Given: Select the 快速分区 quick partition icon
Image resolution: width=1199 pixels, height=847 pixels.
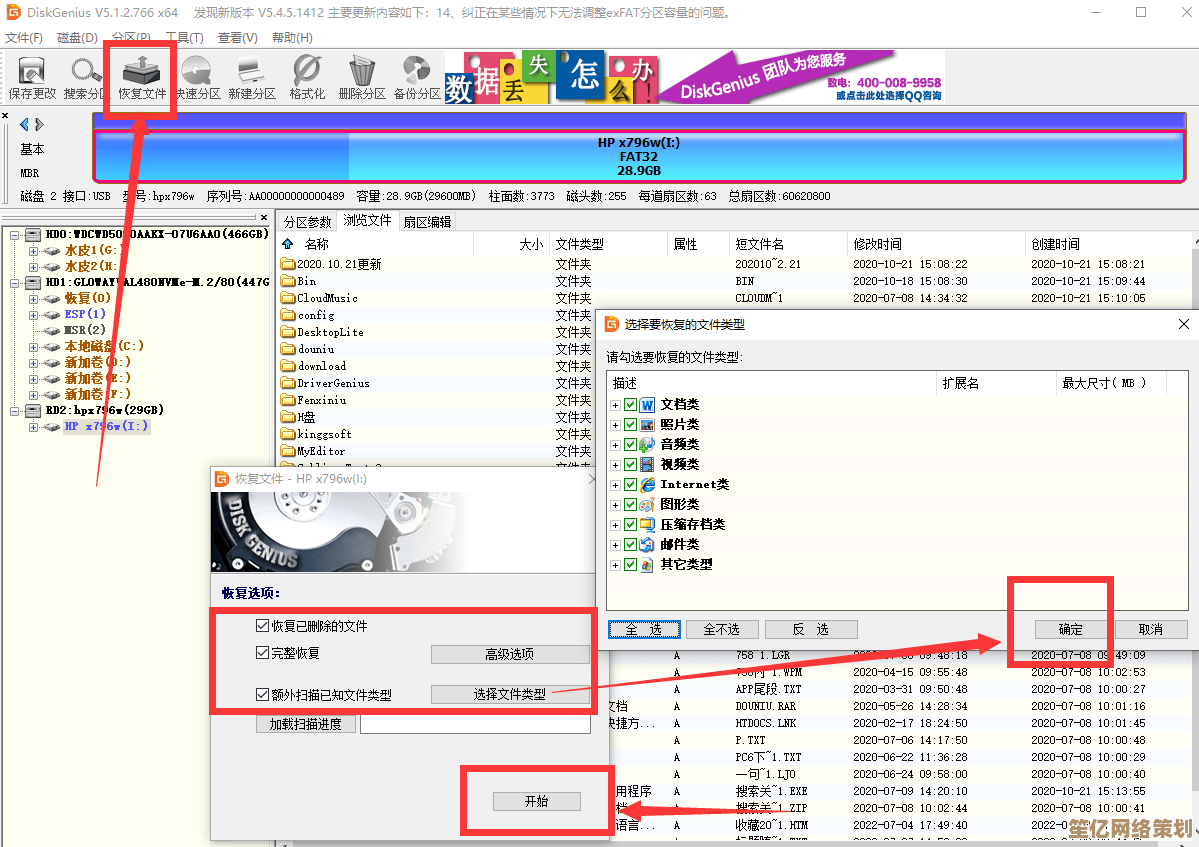Looking at the screenshot, I should click(197, 78).
